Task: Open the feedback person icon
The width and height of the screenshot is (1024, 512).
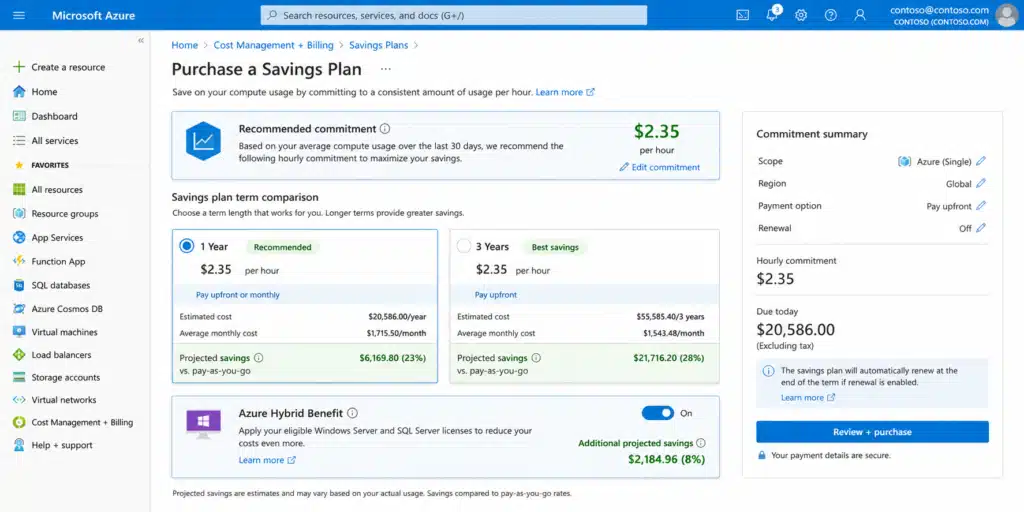Action: (860, 15)
